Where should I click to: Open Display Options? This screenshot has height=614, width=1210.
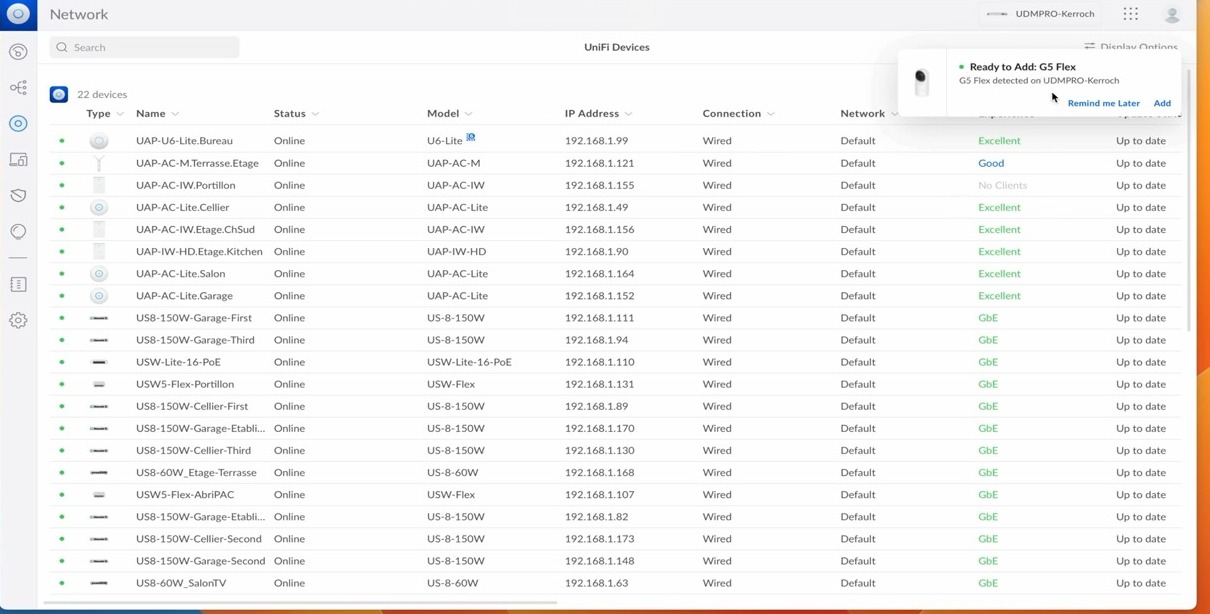click(1131, 46)
